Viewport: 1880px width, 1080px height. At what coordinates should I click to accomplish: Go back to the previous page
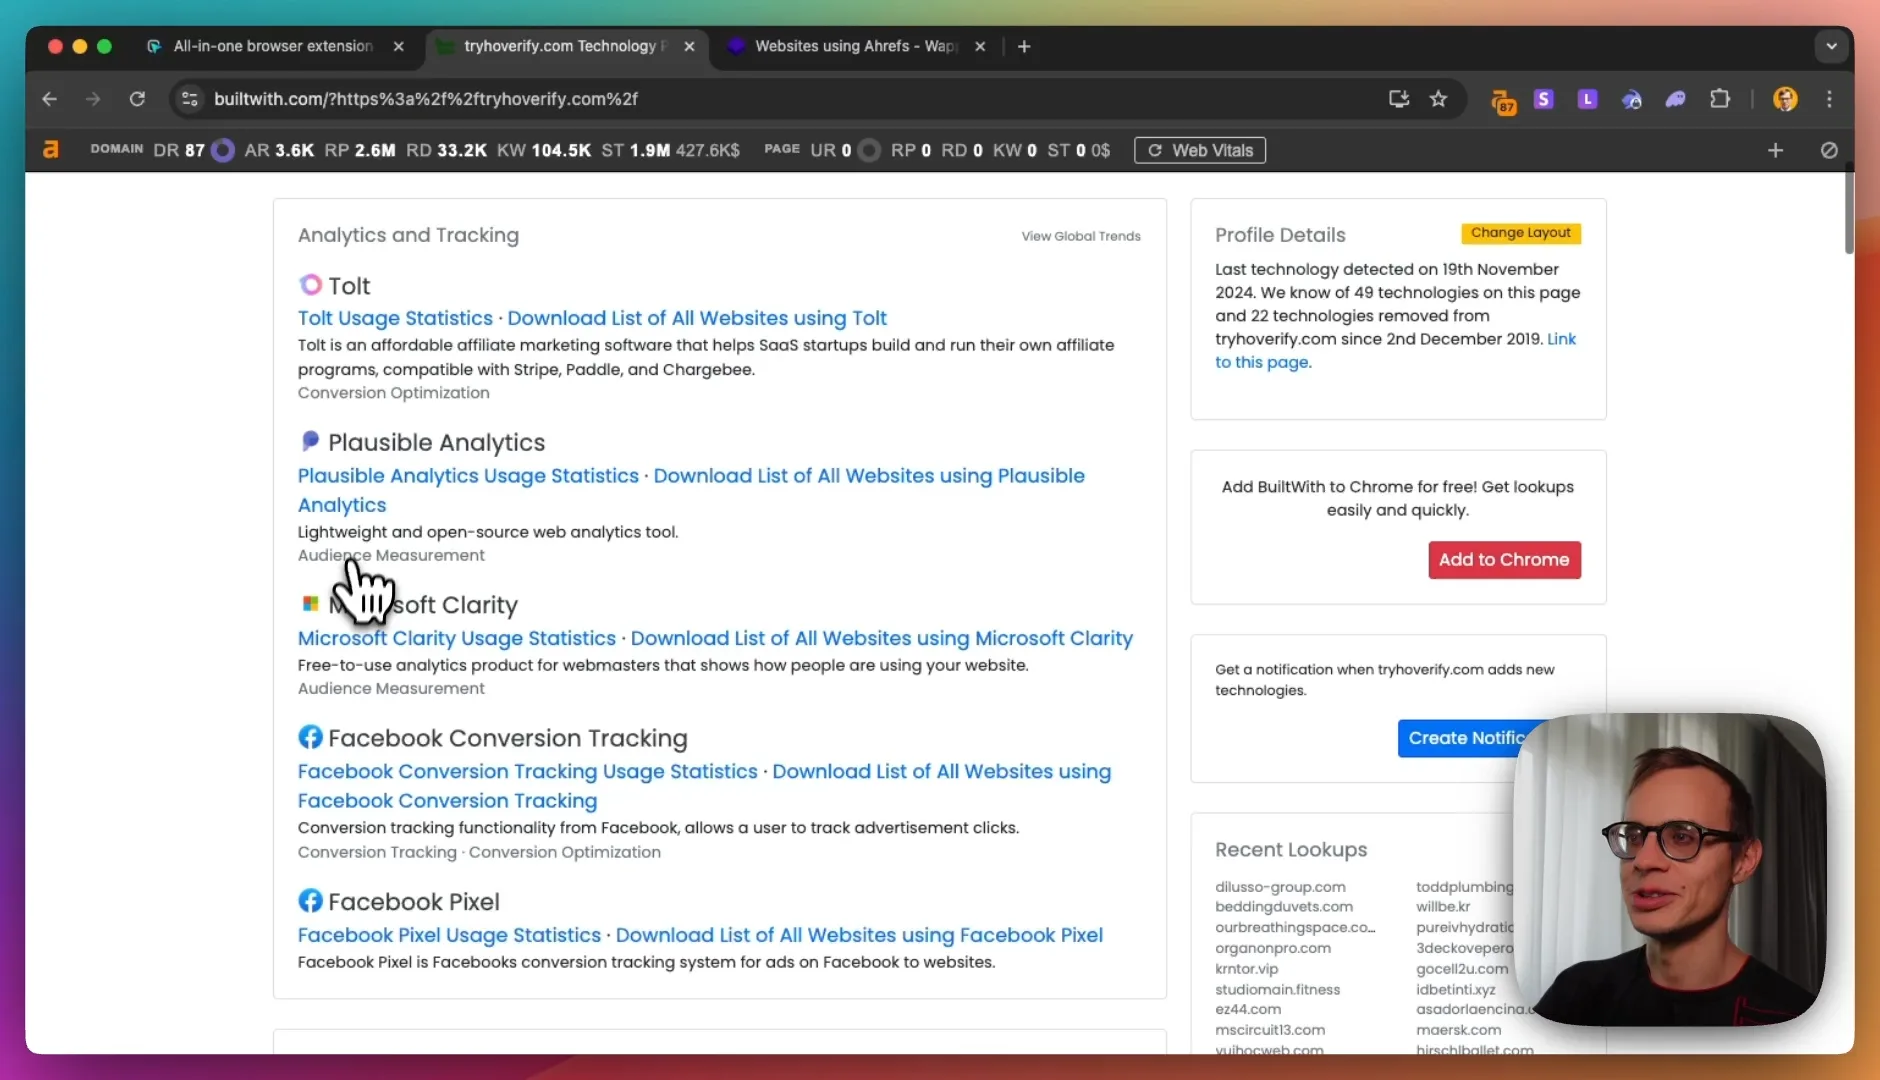tap(49, 99)
